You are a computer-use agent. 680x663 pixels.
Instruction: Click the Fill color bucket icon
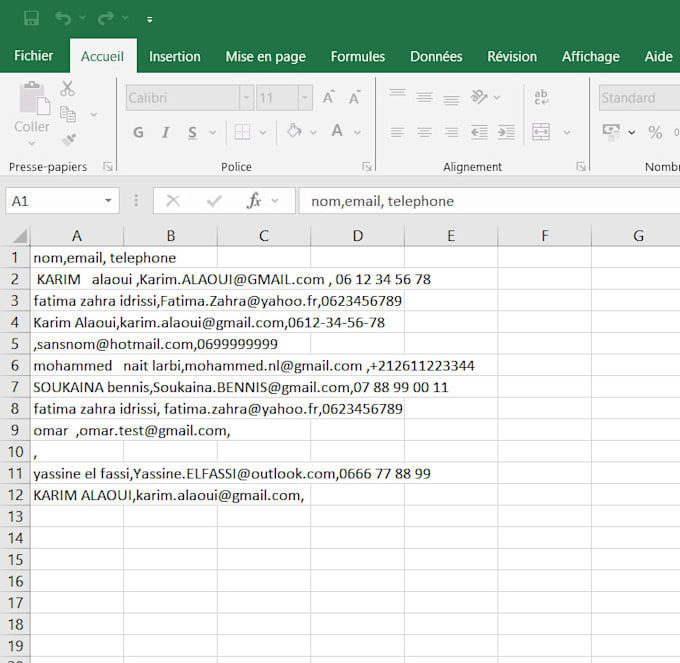(294, 131)
